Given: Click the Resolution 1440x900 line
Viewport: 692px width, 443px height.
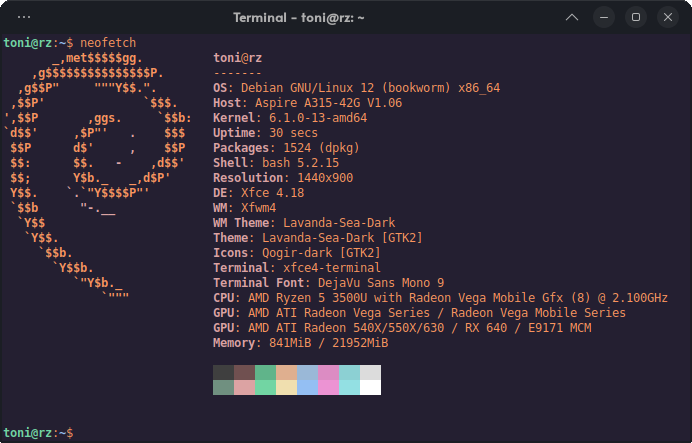Looking at the screenshot, I should tap(283, 178).
